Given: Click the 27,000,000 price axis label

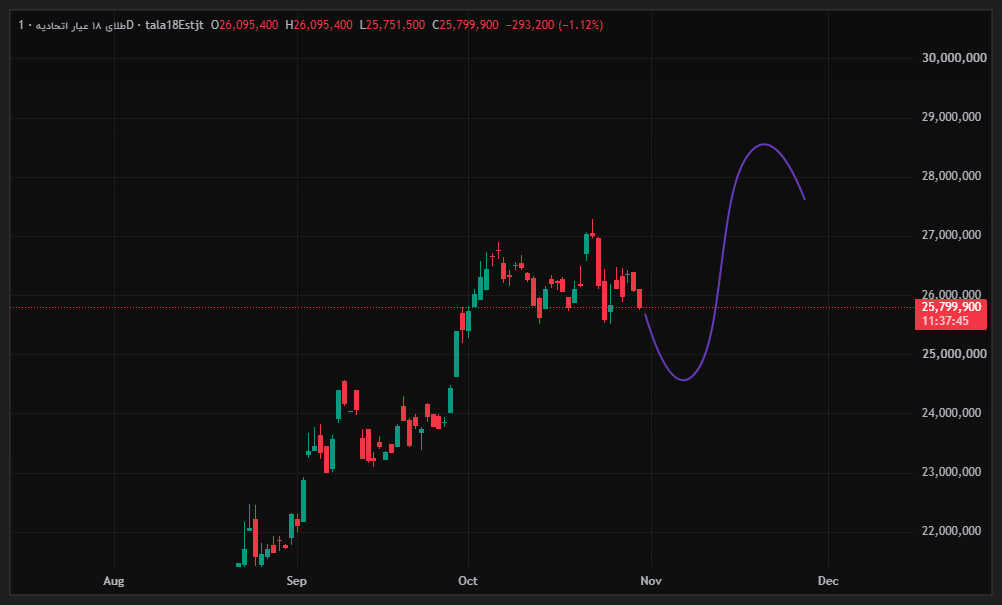Looking at the screenshot, I should point(952,235).
